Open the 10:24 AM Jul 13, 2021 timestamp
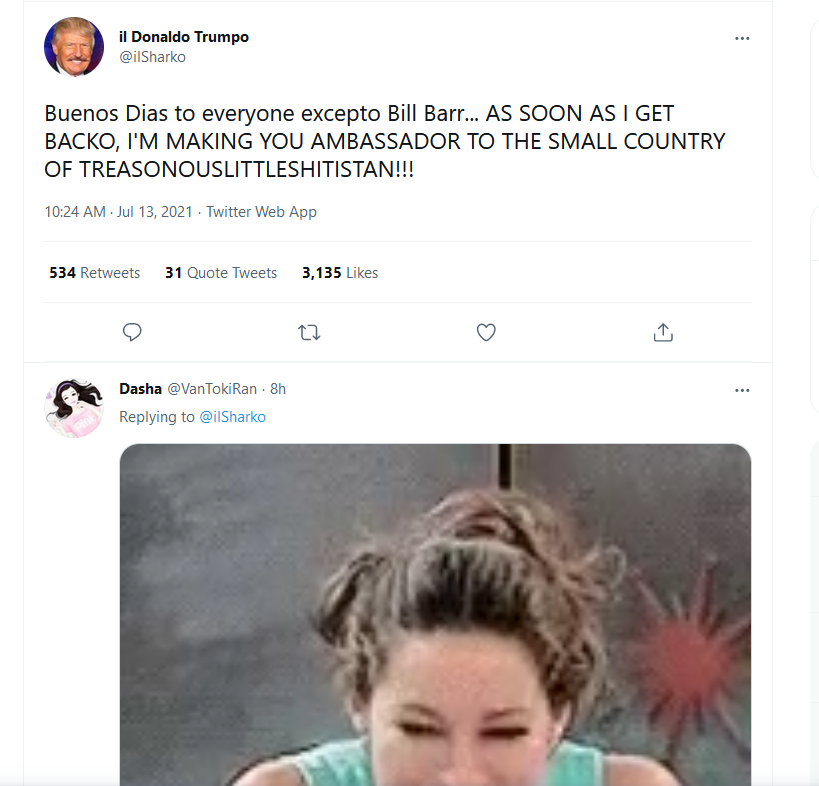The width and height of the screenshot is (819, 786). pos(119,212)
